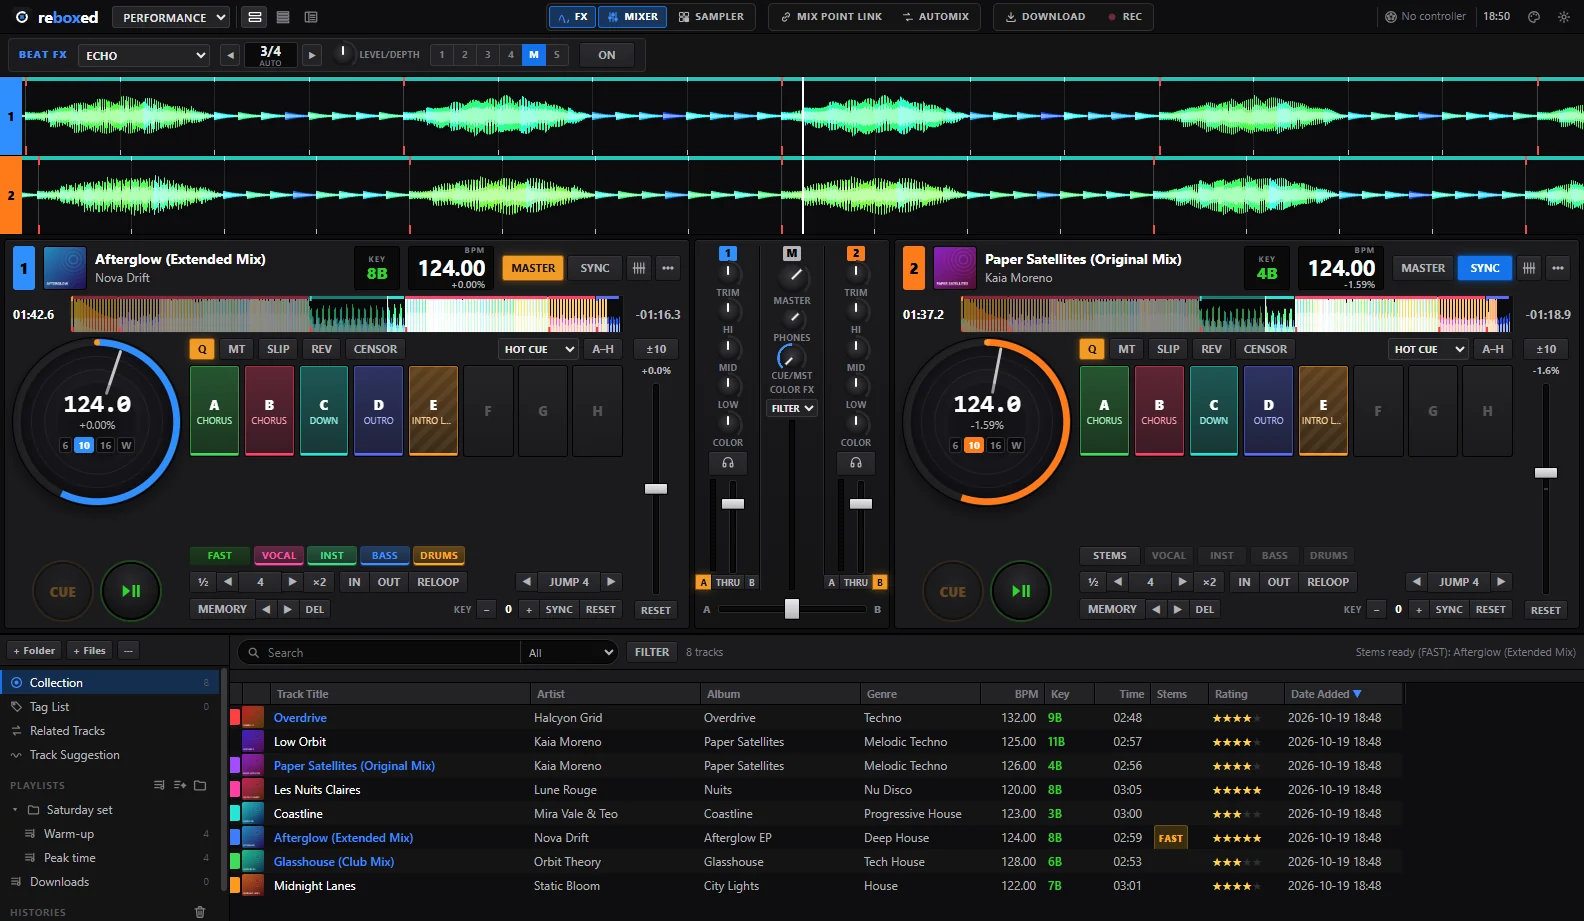The image size is (1584, 921).
Task: Toggle the Mixer panel tab
Action: click(633, 17)
